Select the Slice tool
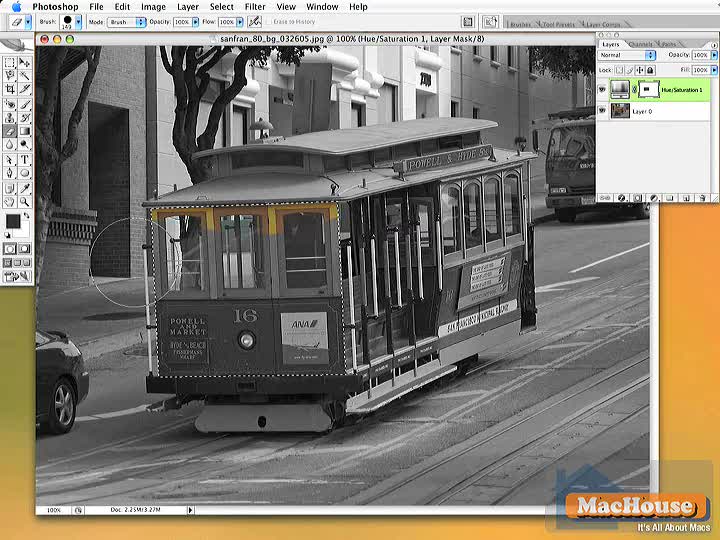This screenshot has height=540, width=720. 24,88
